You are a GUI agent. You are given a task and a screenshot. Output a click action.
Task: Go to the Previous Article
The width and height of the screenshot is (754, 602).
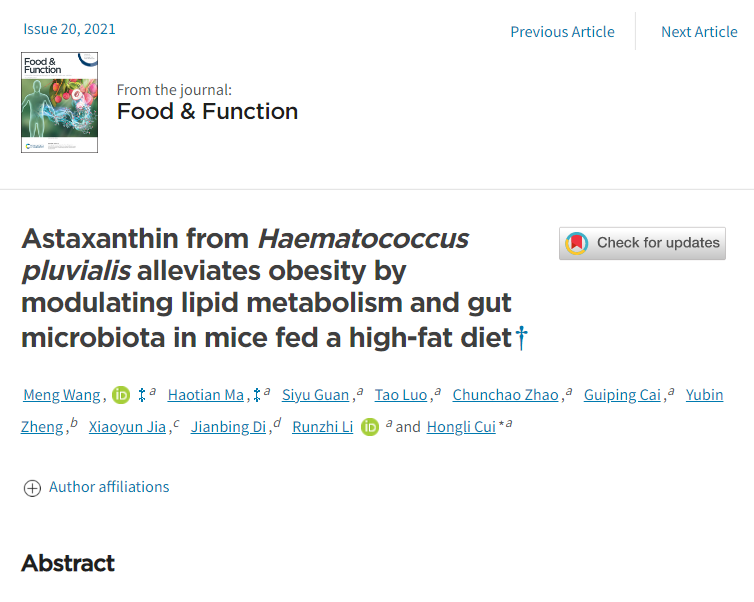562,31
